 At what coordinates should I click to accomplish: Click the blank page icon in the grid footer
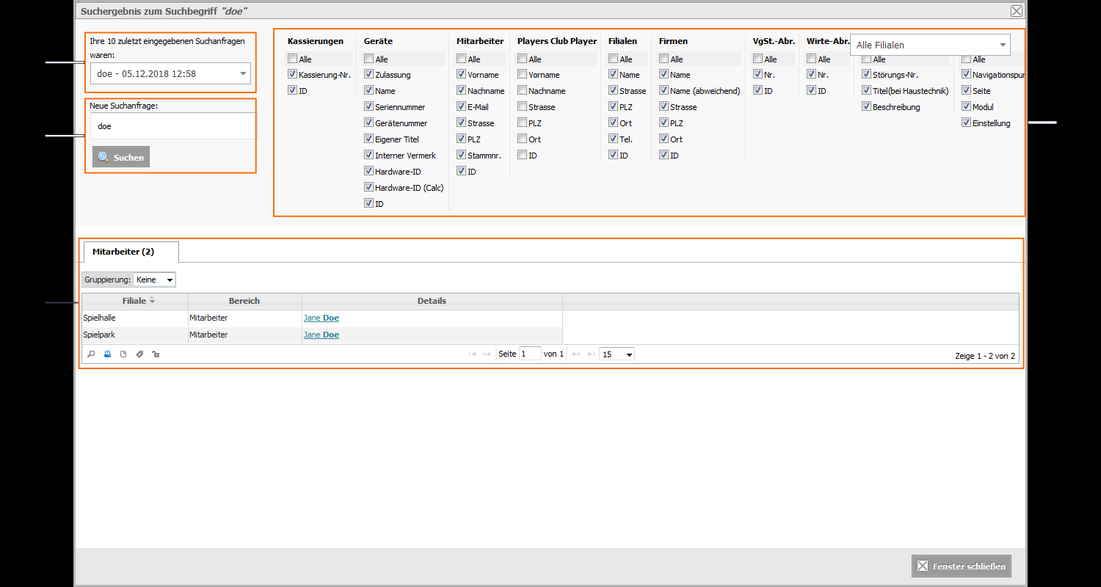pyautogui.click(x=124, y=355)
